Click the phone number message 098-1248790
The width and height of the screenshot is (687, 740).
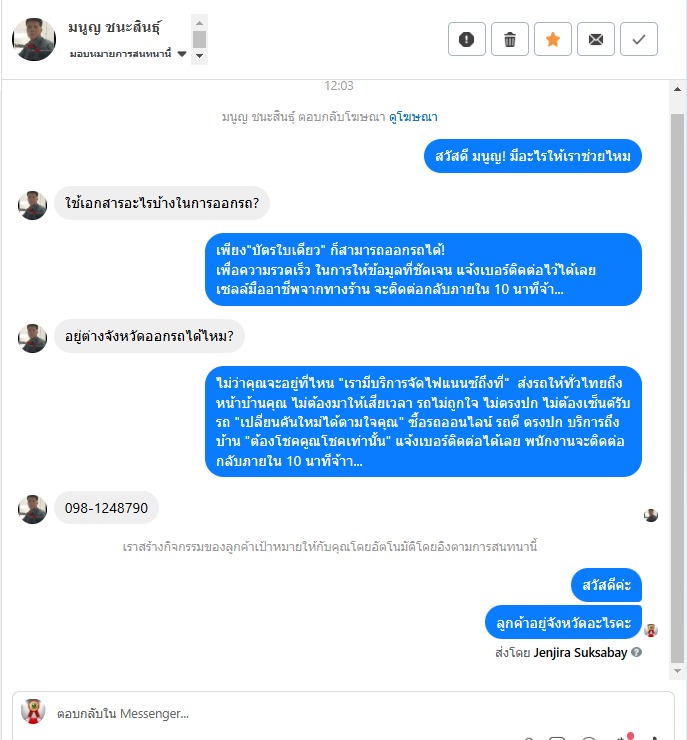coord(106,508)
